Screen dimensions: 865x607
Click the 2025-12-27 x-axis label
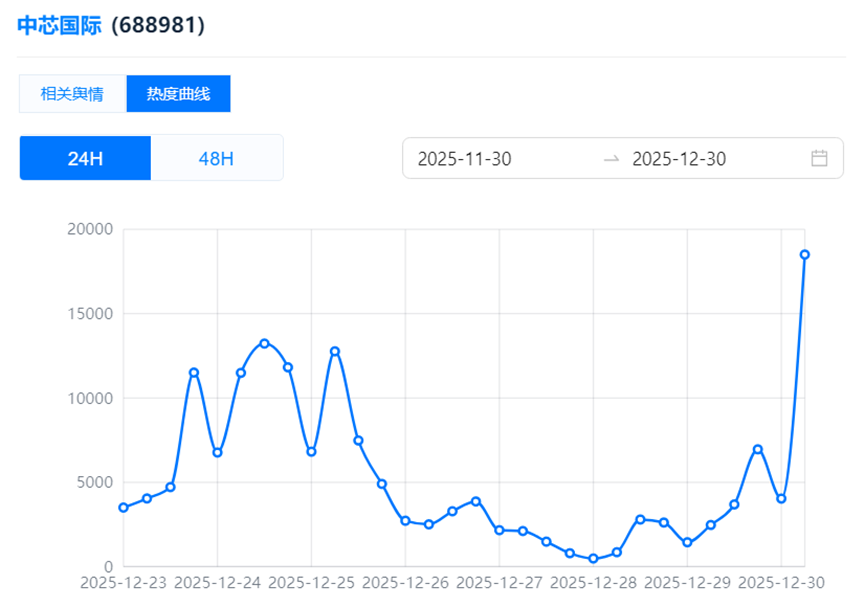(x=500, y=583)
